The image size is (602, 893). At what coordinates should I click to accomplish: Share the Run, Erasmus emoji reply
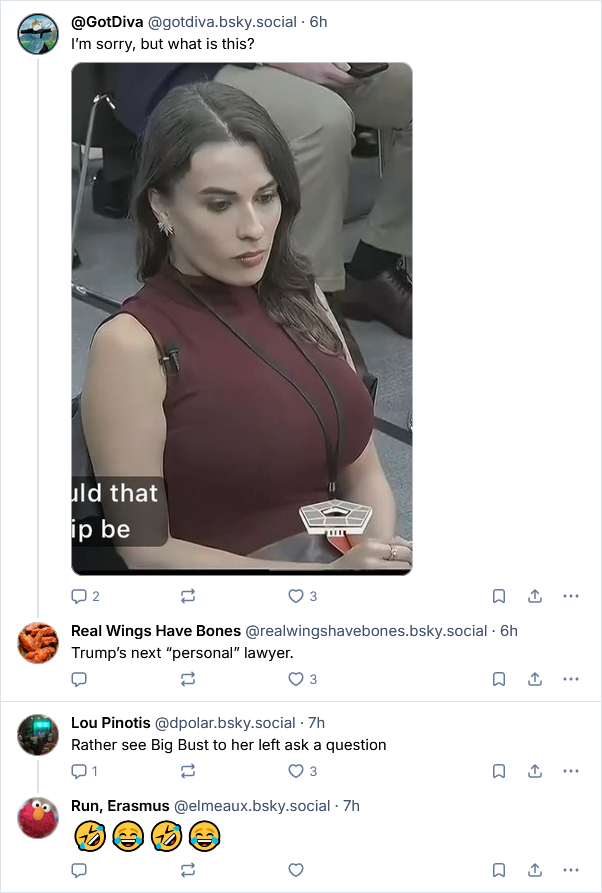coord(535,870)
